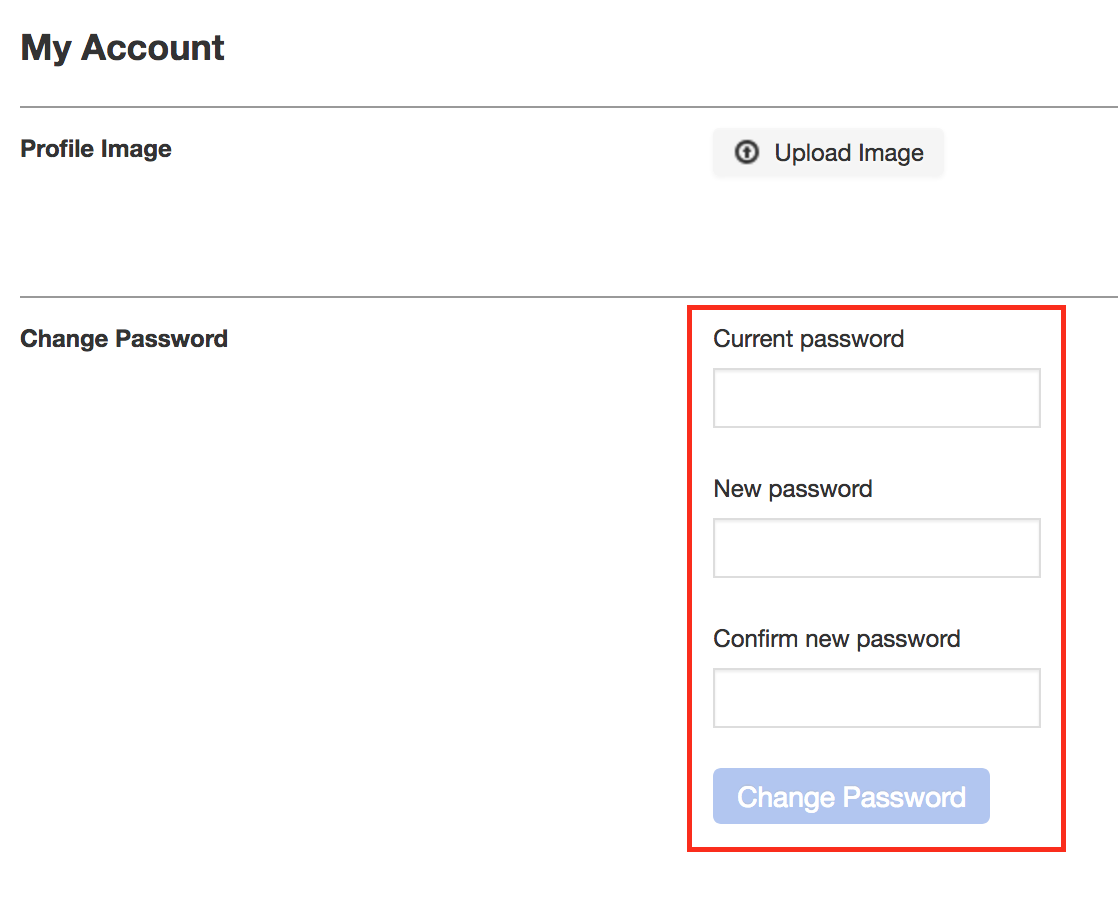This screenshot has width=1118, height=898.
Task: Focus the Current password field
Action: coord(876,398)
